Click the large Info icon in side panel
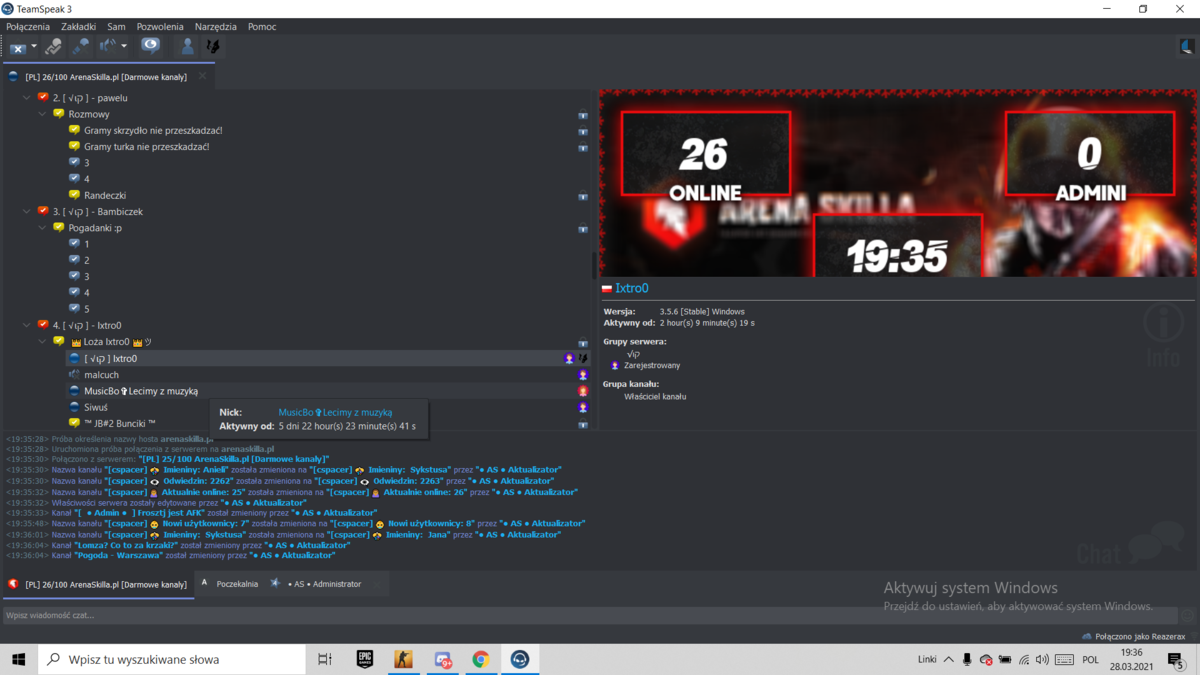The width and height of the screenshot is (1200, 675). tap(1163, 336)
